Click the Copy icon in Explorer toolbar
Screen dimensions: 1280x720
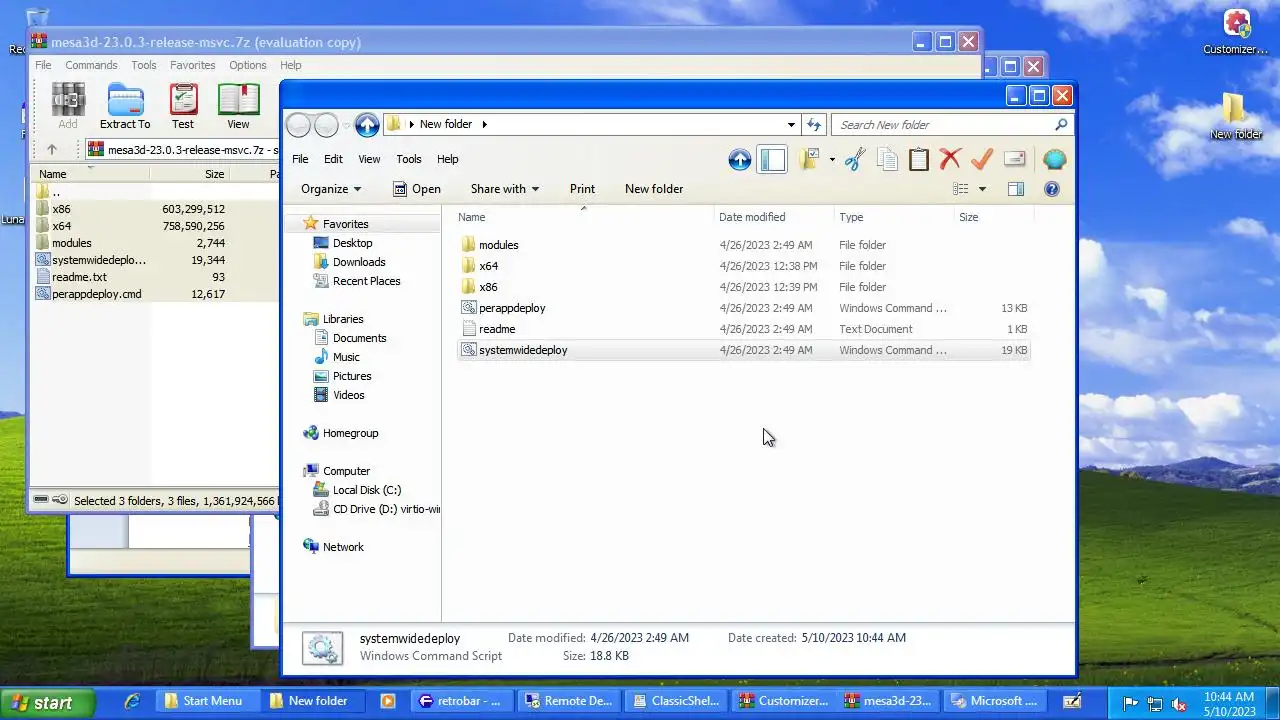(x=887, y=160)
